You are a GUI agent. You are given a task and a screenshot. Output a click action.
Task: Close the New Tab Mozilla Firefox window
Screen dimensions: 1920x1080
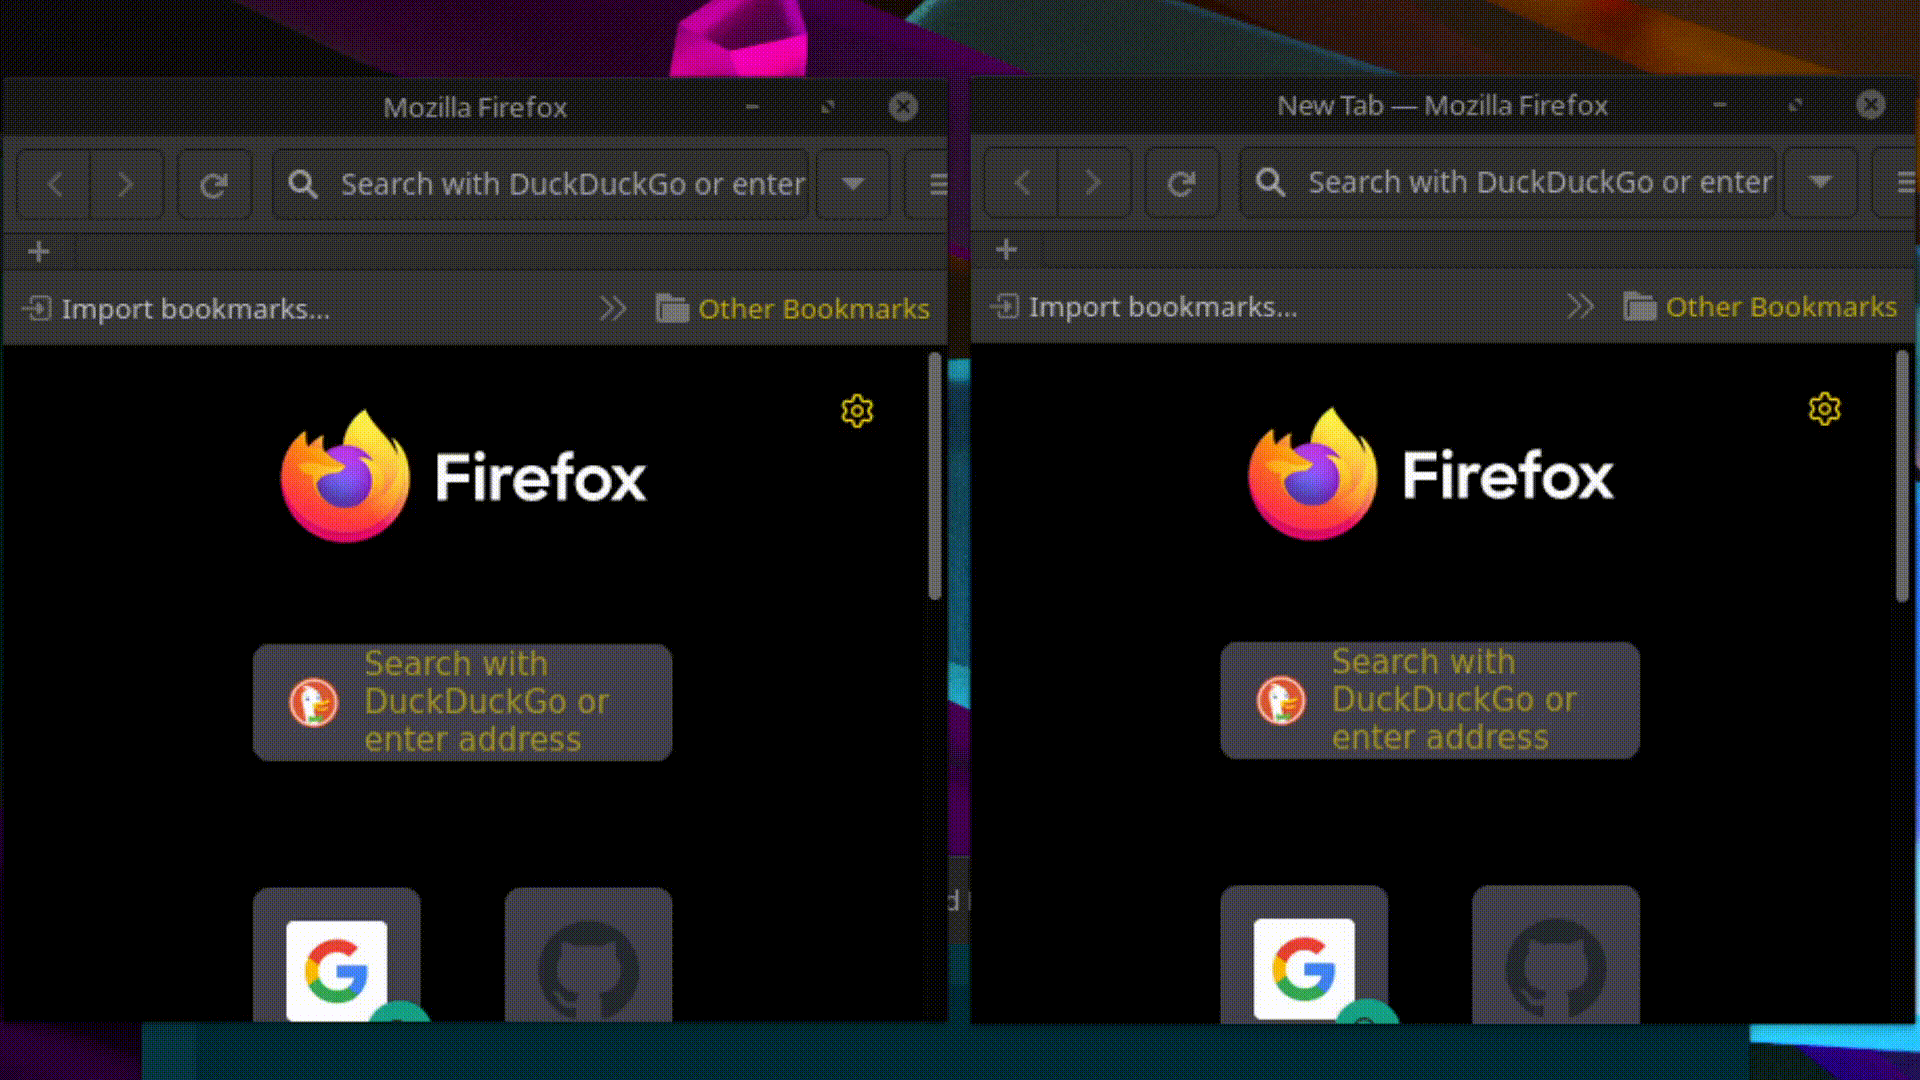click(1871, 105)
